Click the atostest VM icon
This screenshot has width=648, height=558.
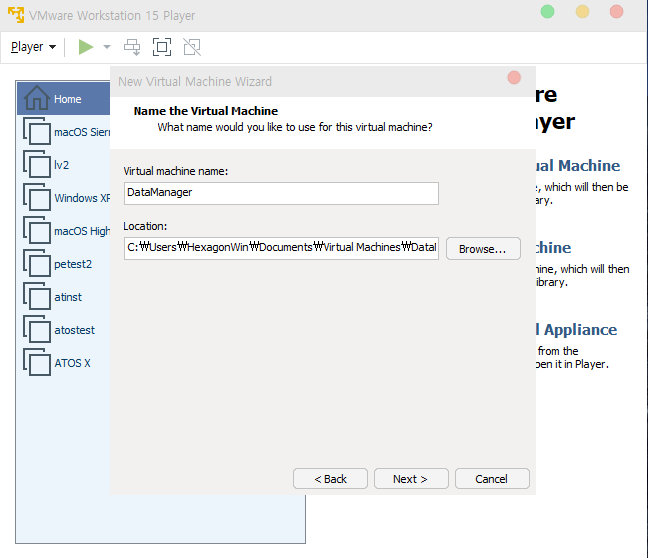tap(37, 329)
